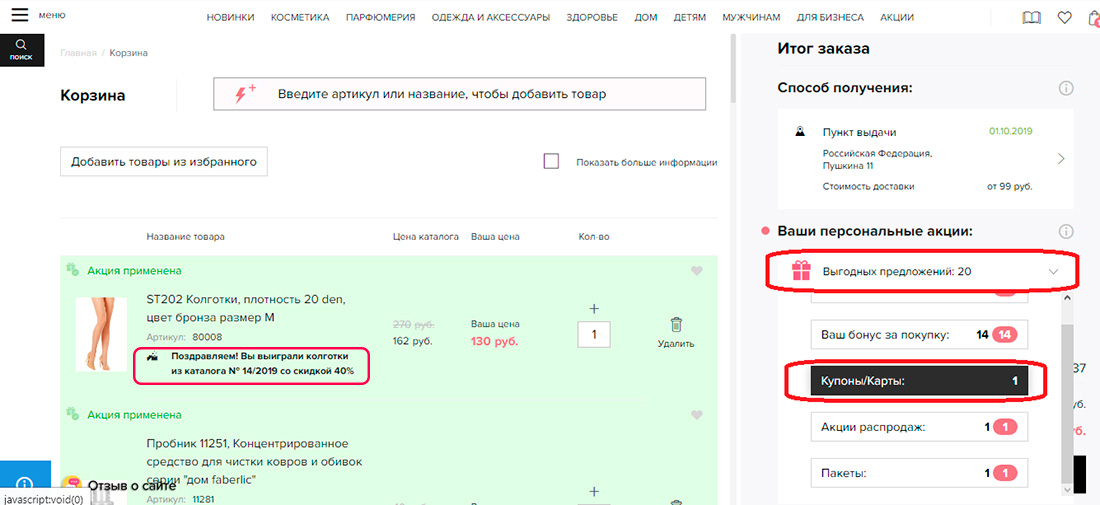Expand Выгодных предложений: 20 dropdown
Viewport: 1100px width, 505px height.
point(1052,271)
